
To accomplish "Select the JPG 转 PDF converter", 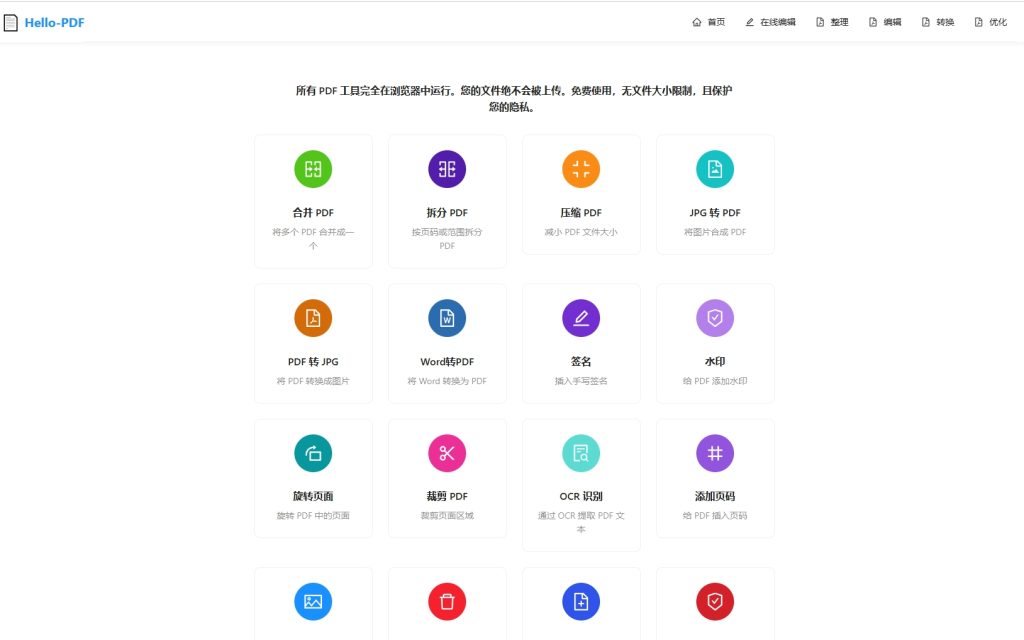I will click(x=714, y=190).
